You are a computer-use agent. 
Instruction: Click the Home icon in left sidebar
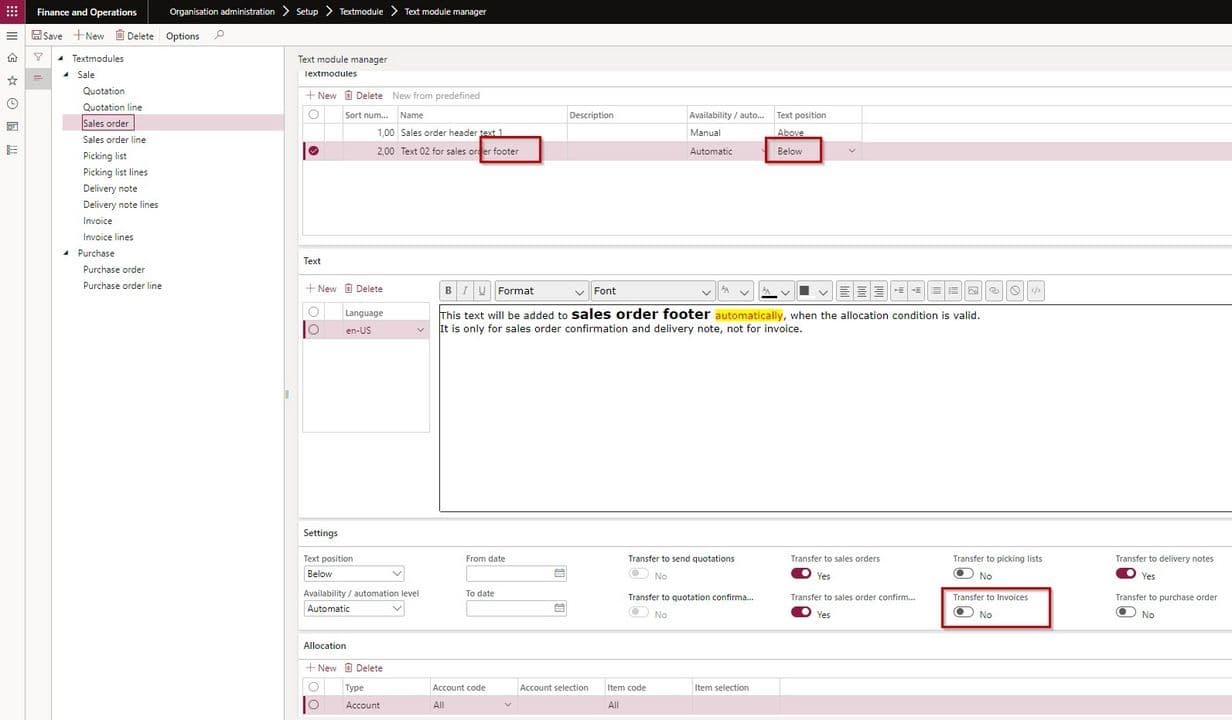pyautogui.click(x=12, y=58)
